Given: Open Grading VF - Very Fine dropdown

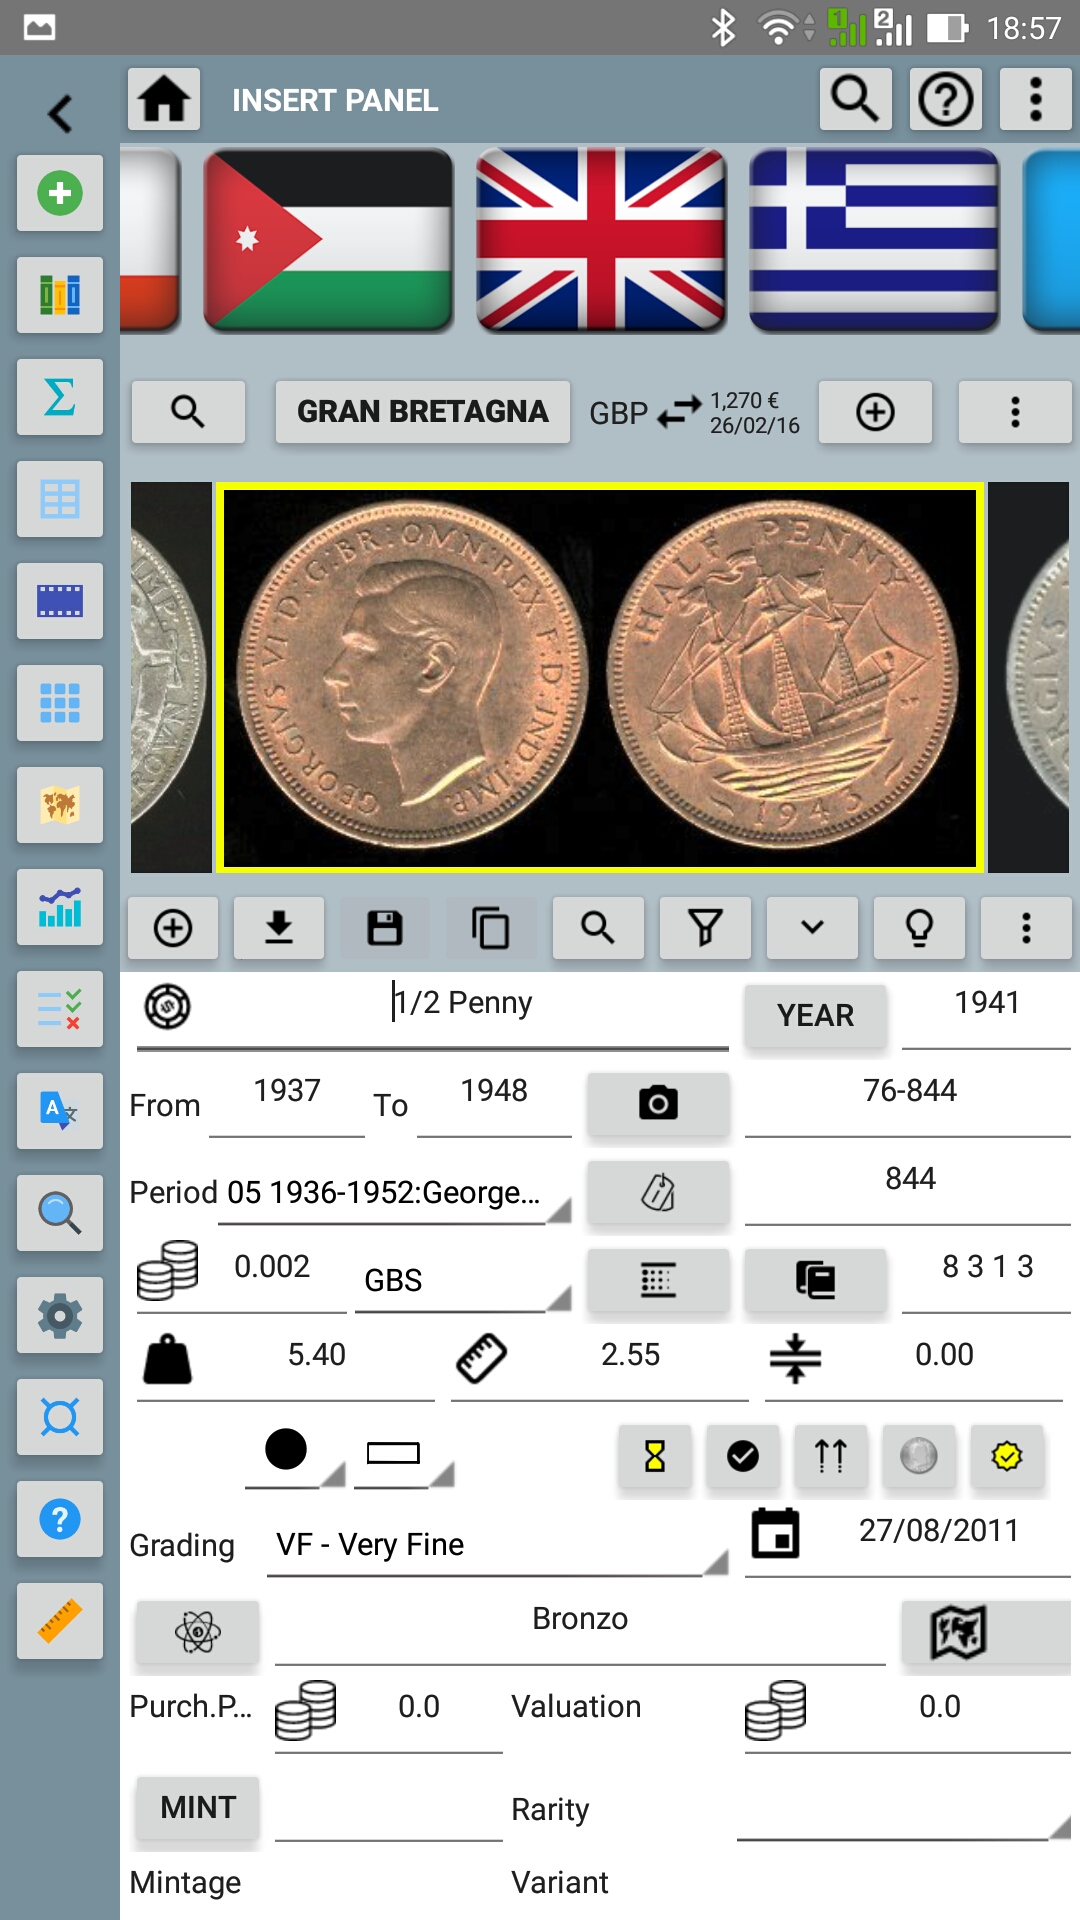Looking at the screenshot, I should tap(498, 1545).
